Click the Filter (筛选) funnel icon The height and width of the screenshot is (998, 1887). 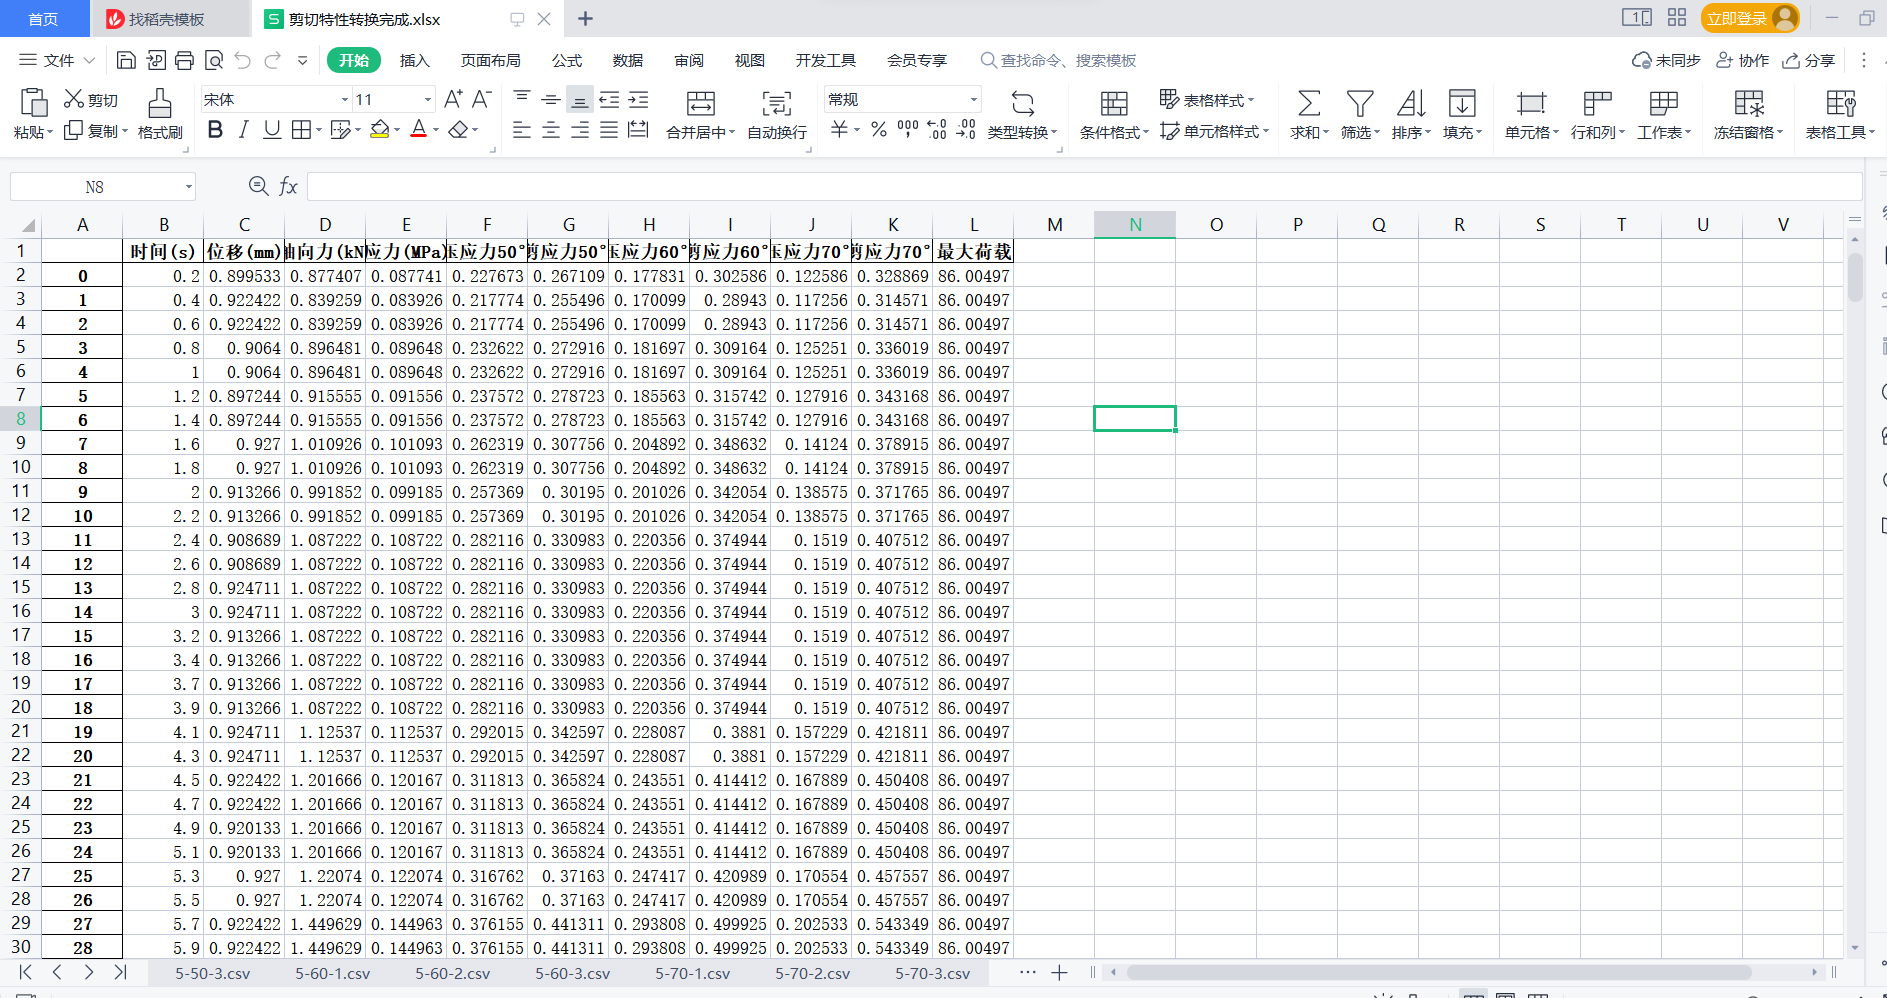point(1360,103)
